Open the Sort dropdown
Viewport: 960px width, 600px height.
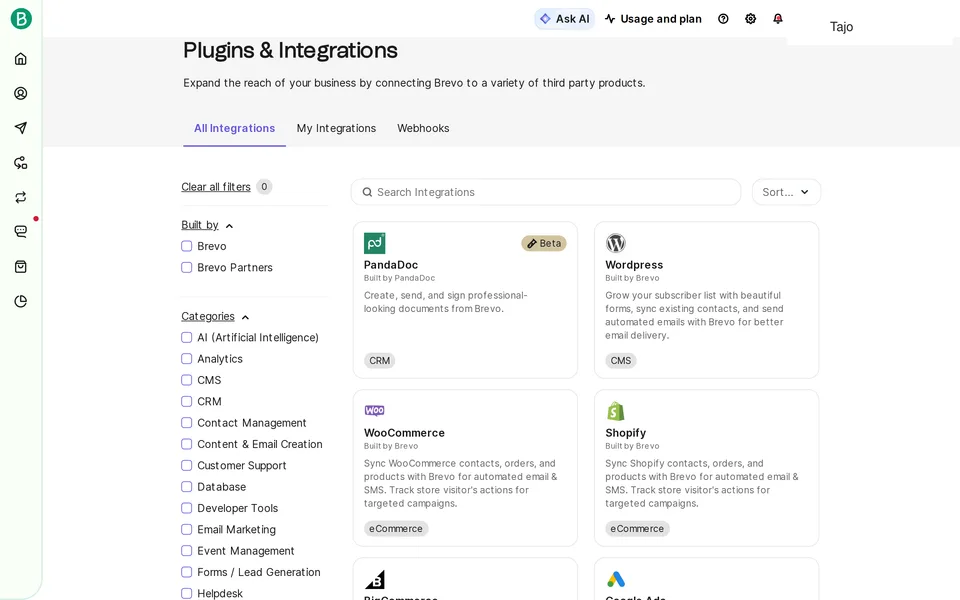coord(786,192)
